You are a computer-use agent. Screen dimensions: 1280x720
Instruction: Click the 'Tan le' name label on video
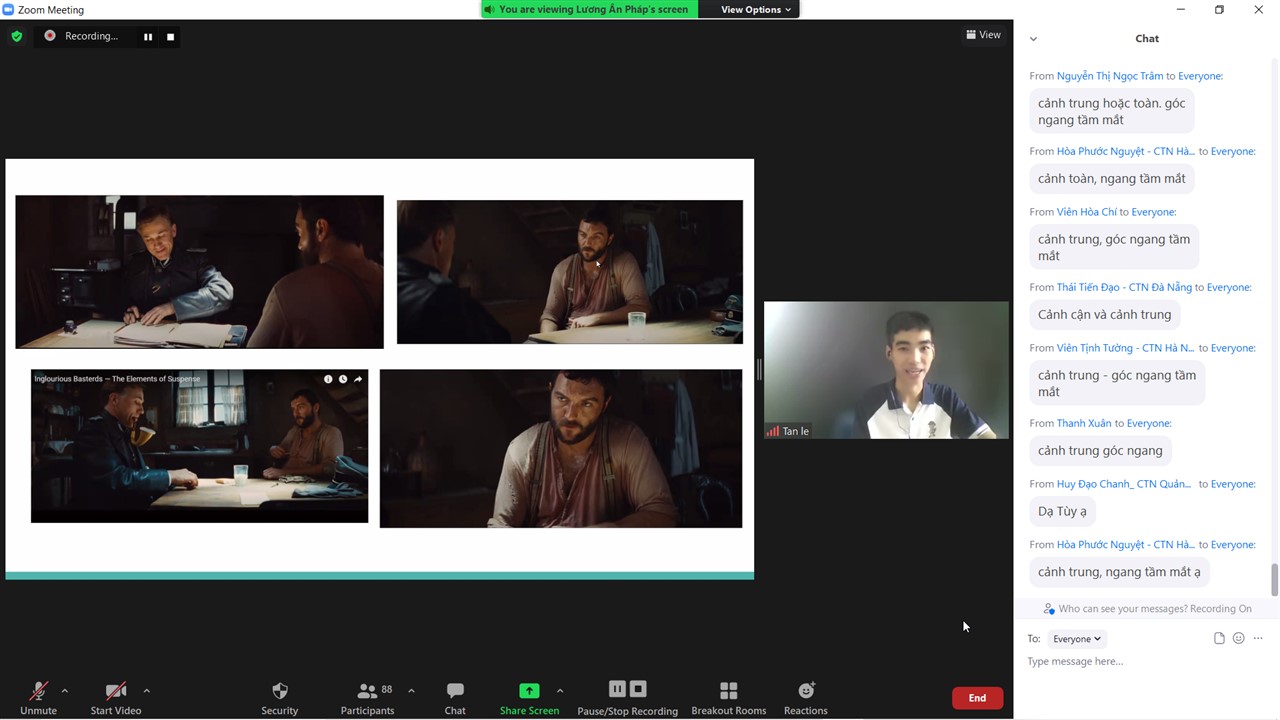click(x=796, y=432)
